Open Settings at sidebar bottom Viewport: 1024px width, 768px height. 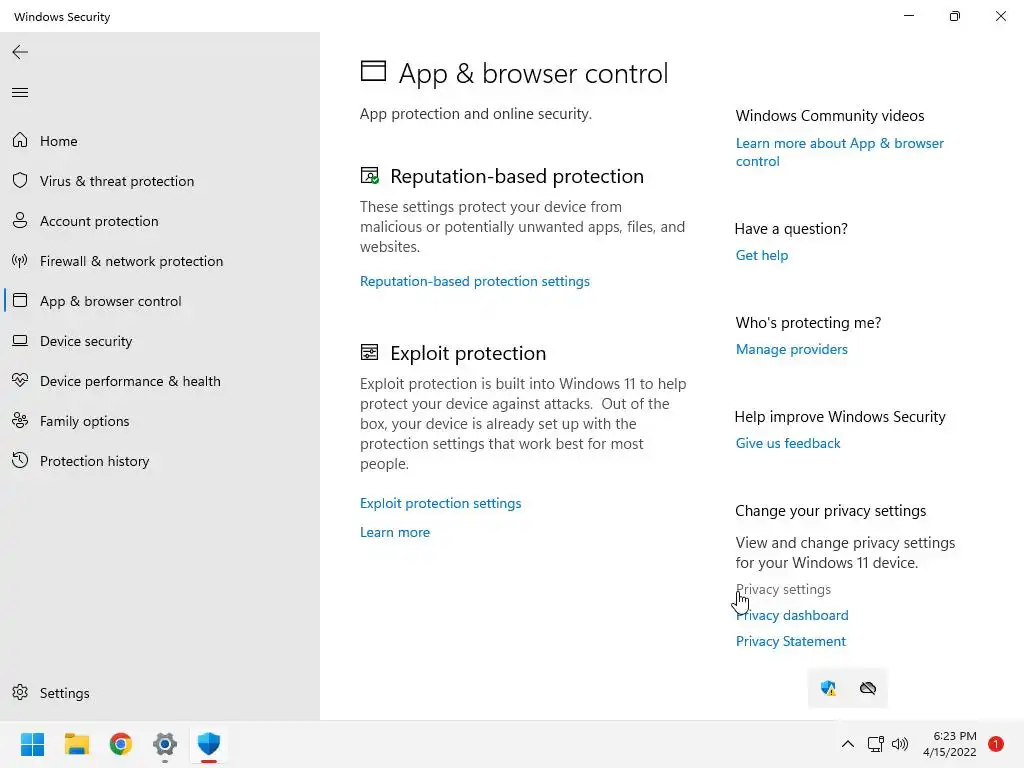pos(65,693)
